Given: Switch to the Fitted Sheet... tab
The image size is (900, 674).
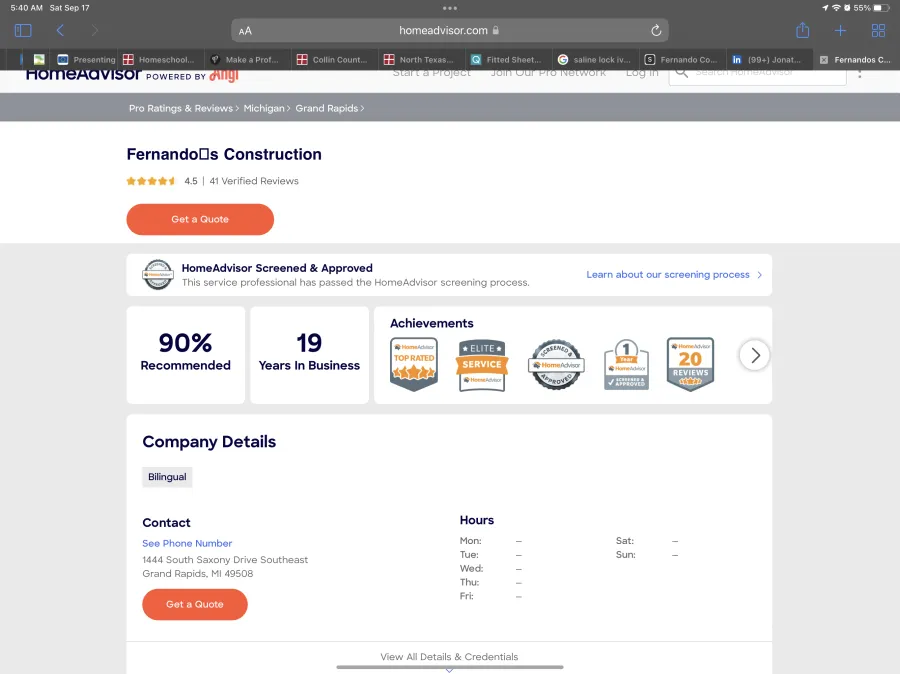Looking at the screenshot, I should point(508,60).
